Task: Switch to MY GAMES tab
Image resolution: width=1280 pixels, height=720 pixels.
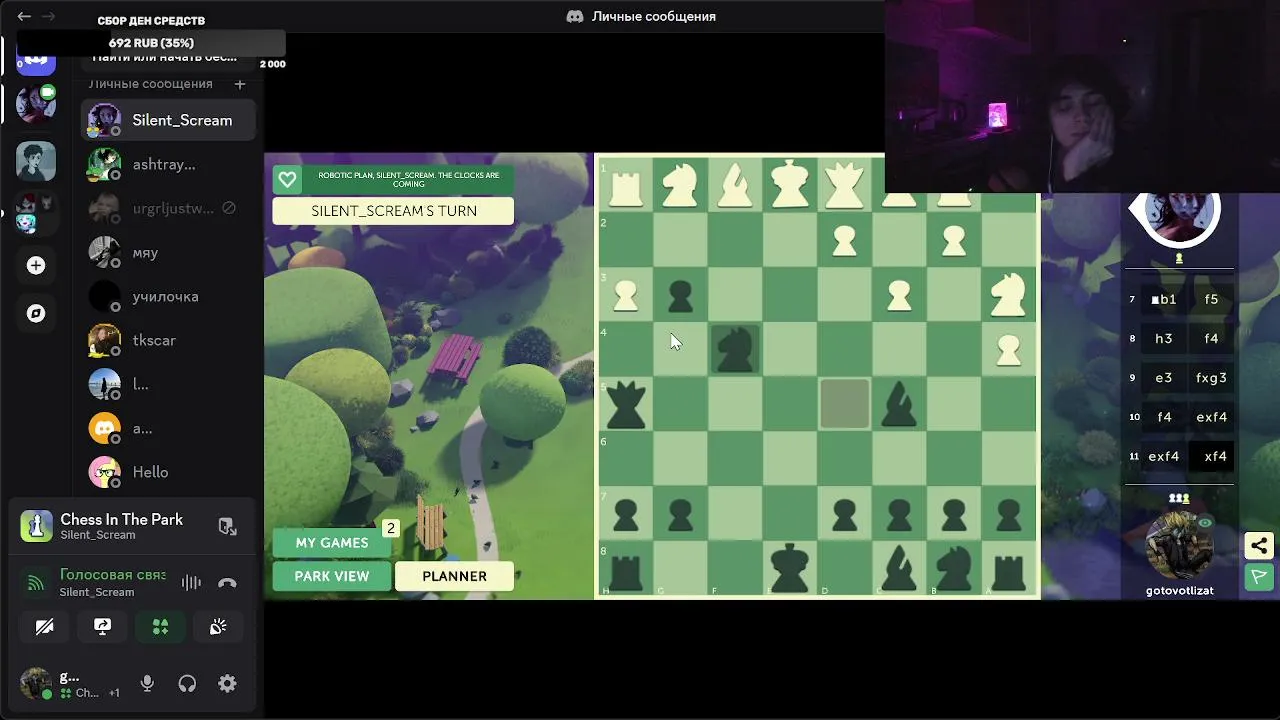Action: 332,542
